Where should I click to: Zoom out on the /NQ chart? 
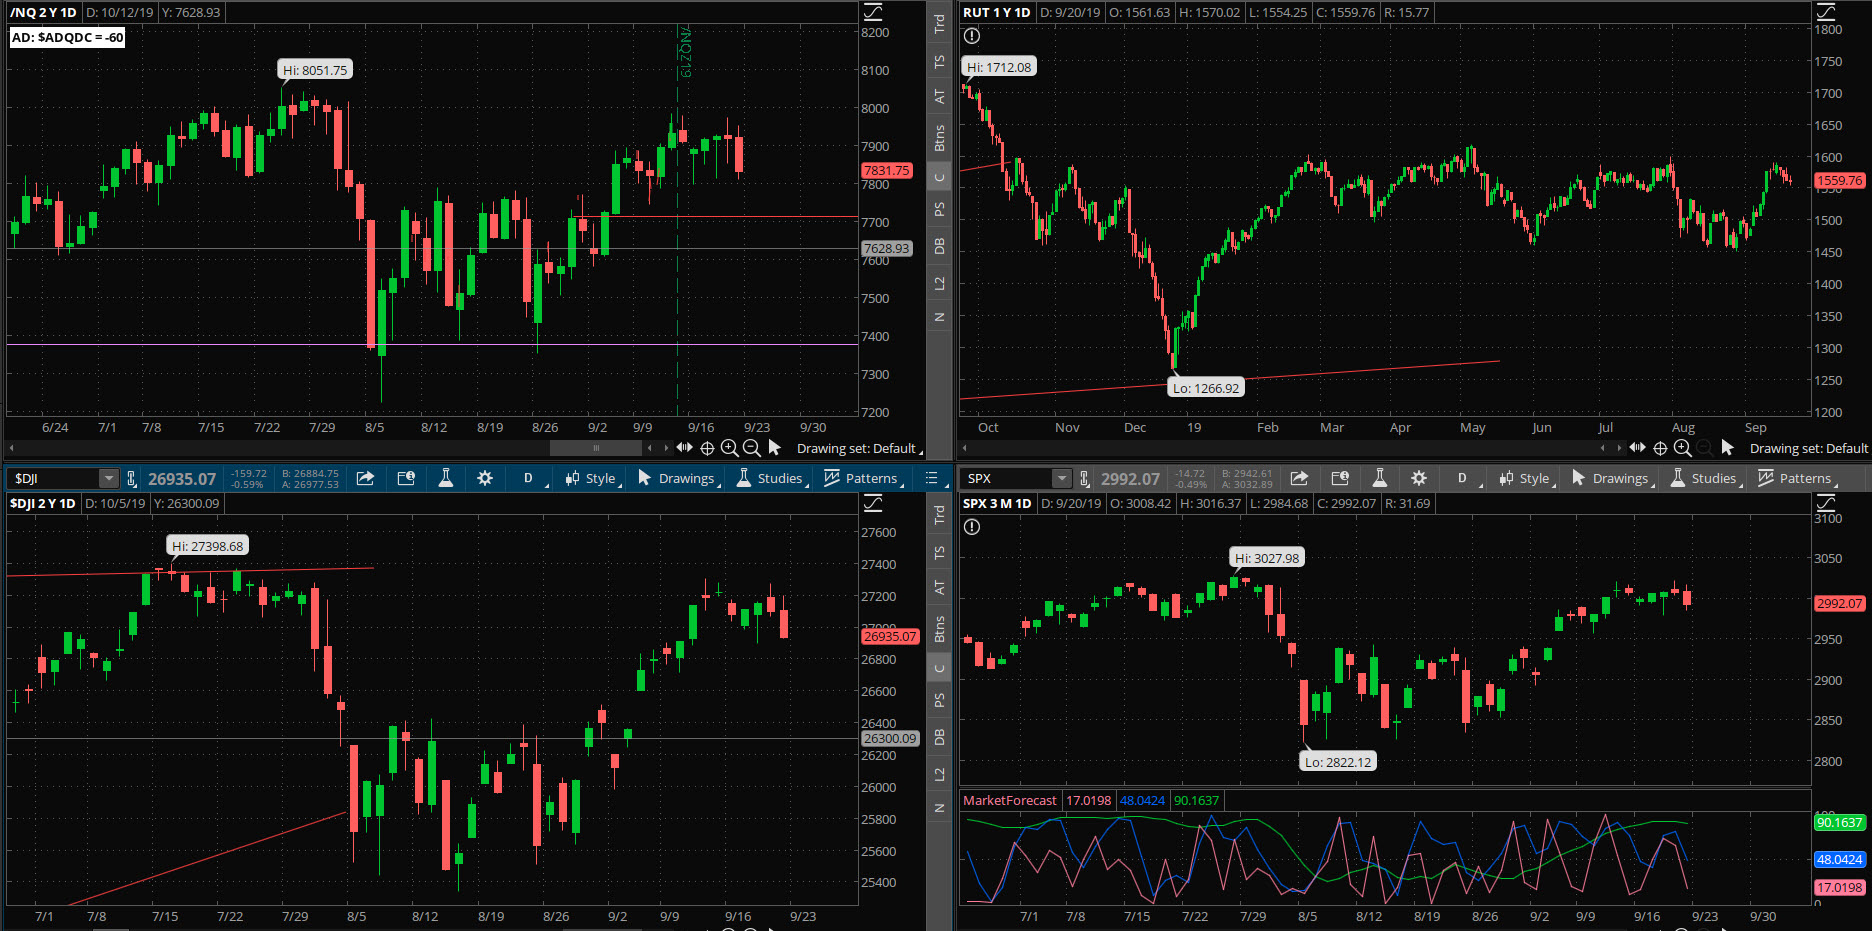[x=752, y=448]
